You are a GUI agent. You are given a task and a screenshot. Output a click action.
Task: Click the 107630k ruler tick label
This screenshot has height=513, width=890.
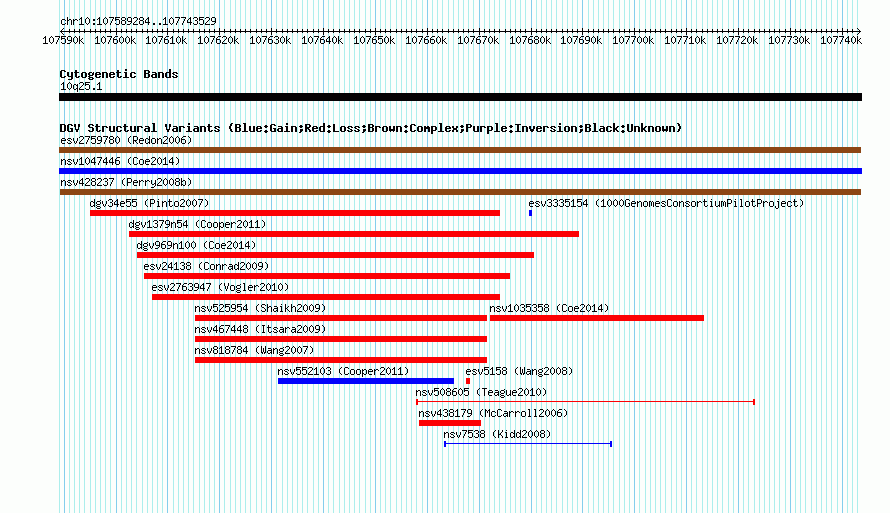click(x=270, y=41)
